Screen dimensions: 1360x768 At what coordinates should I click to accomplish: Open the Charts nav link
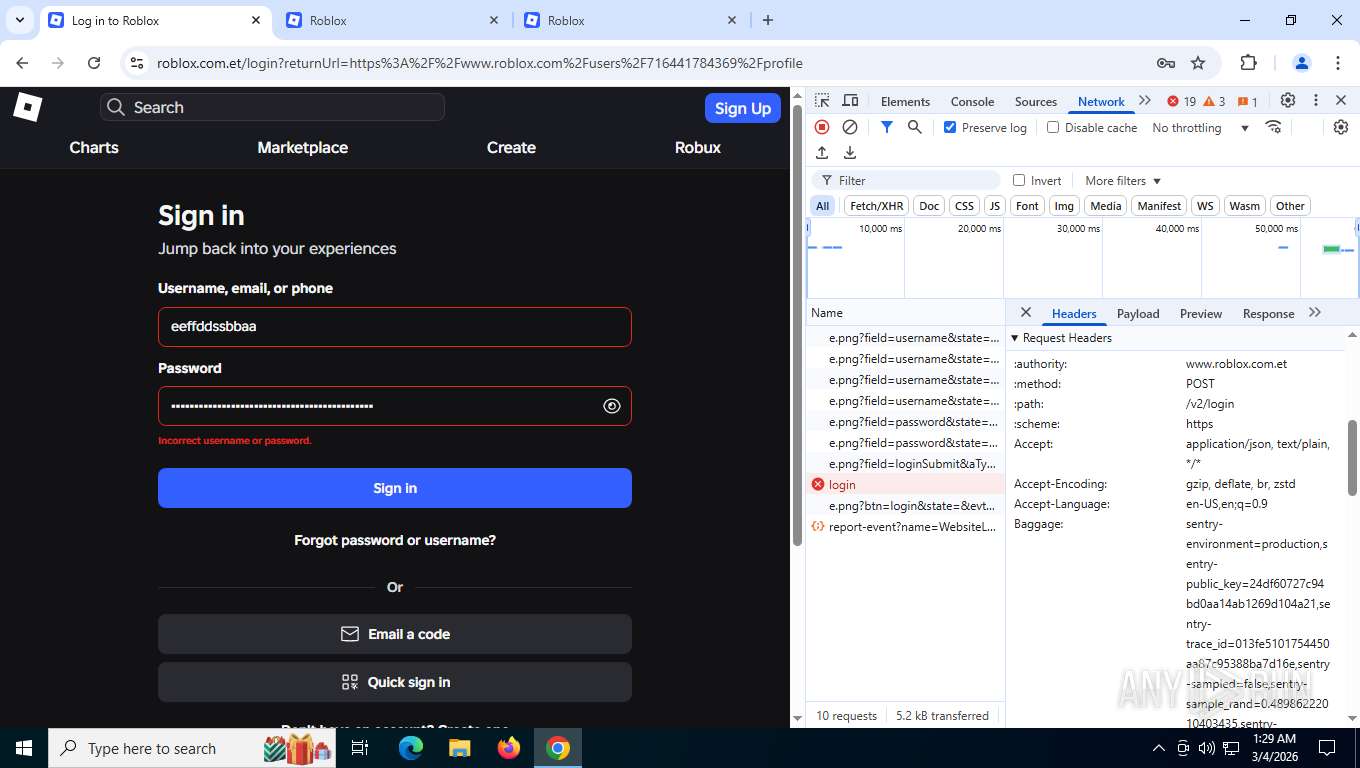coord(94,147)
